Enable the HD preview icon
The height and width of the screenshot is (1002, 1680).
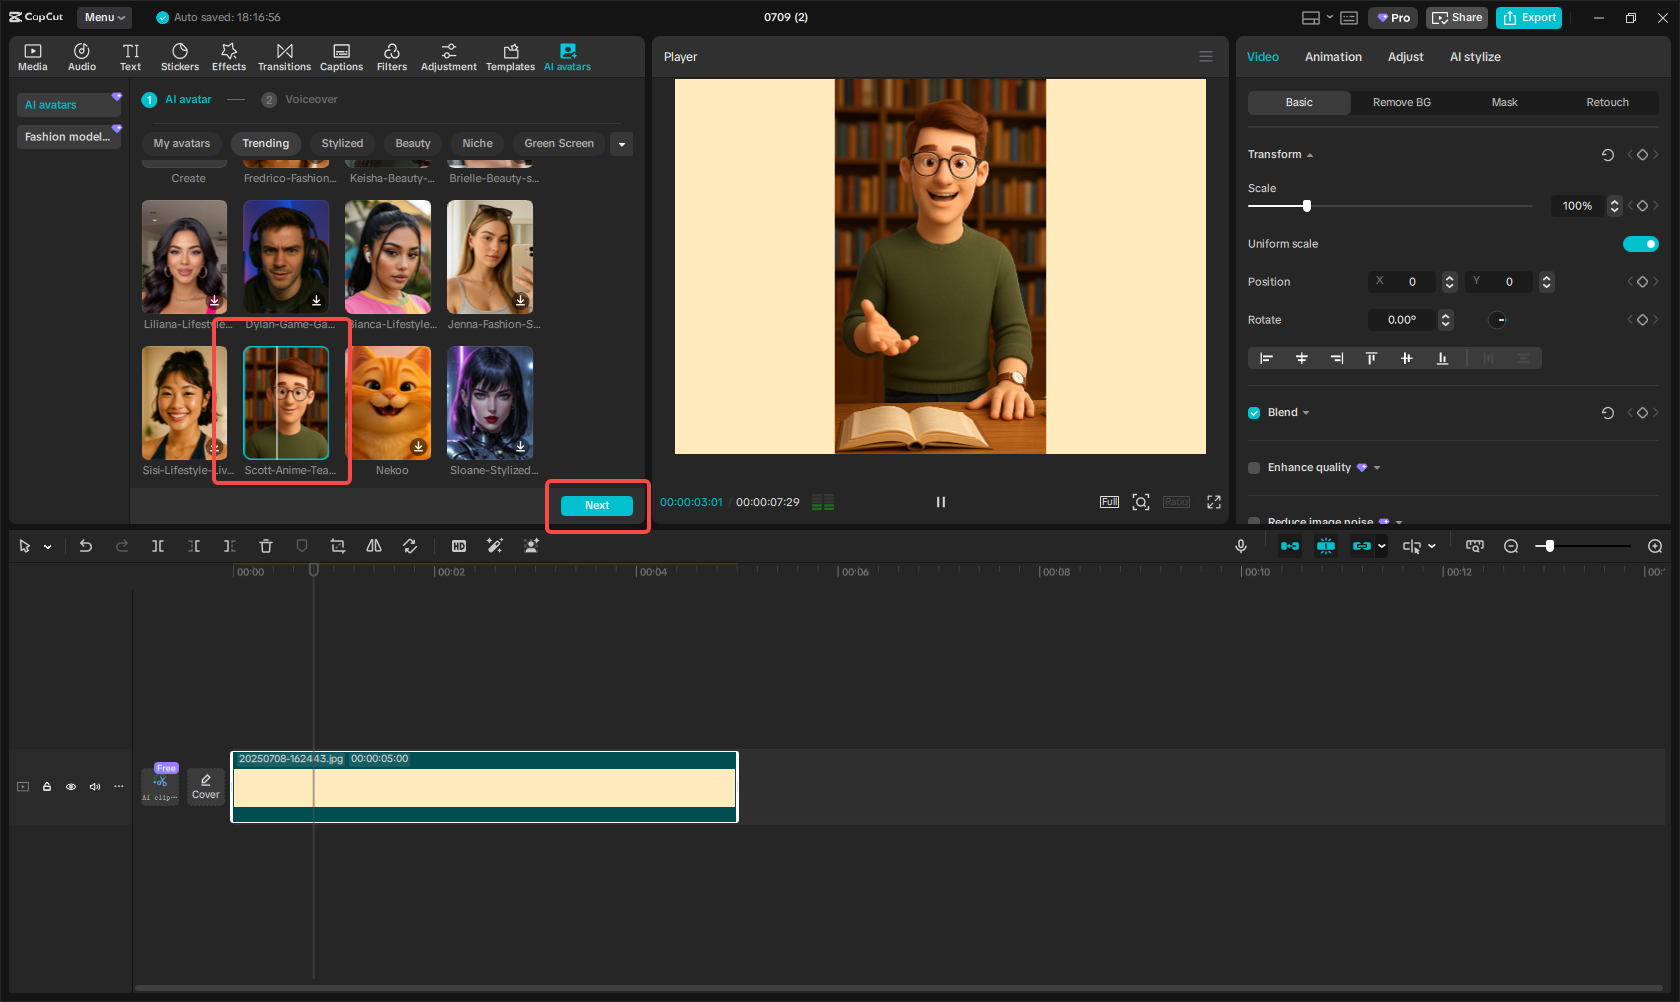click(x=459, y=546)
